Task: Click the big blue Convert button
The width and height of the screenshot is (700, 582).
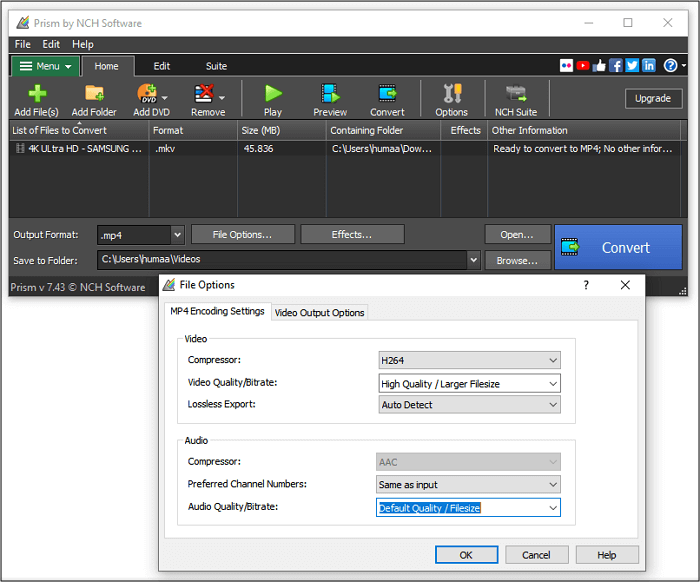Action: point(618,247)
